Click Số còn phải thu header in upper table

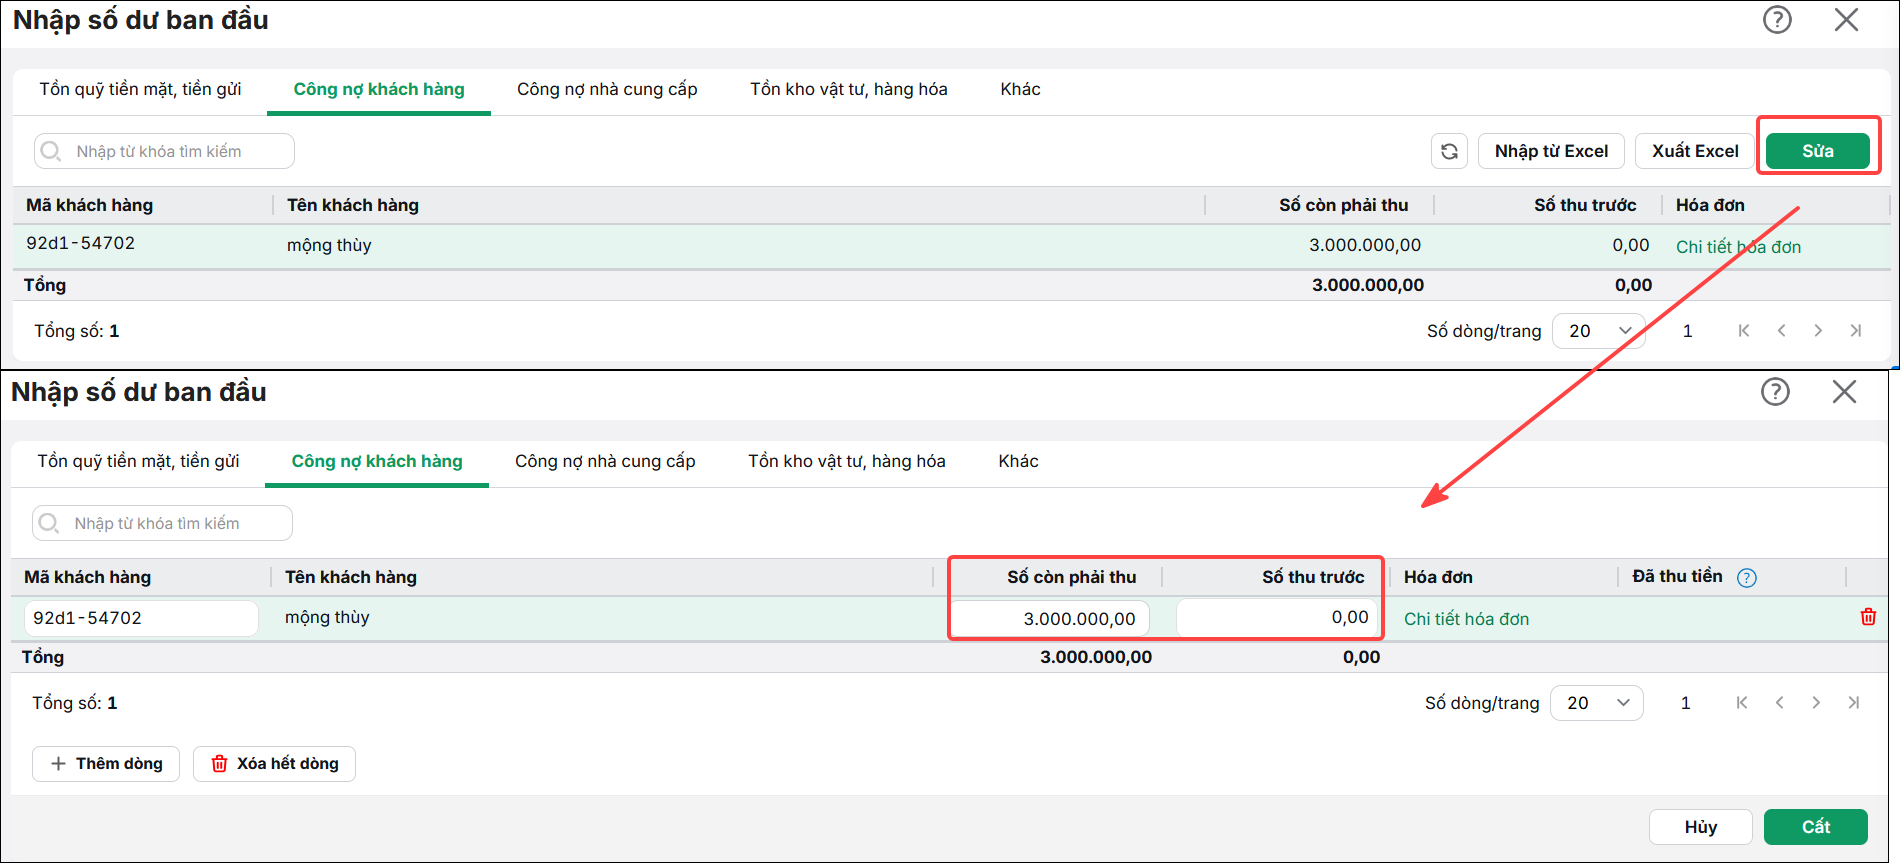(x=1343, y=205)
